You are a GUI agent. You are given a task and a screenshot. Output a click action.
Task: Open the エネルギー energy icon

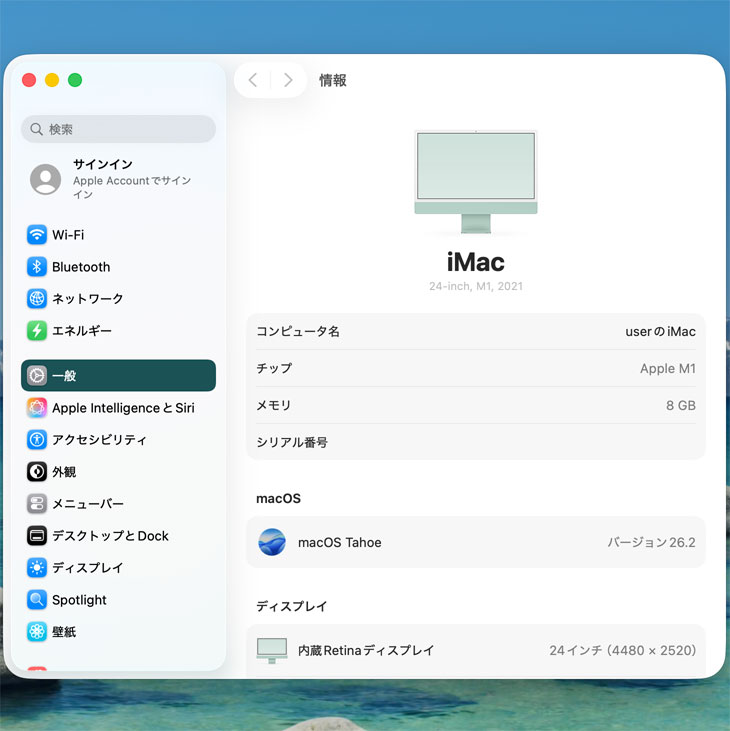click(x=37, y=331)
